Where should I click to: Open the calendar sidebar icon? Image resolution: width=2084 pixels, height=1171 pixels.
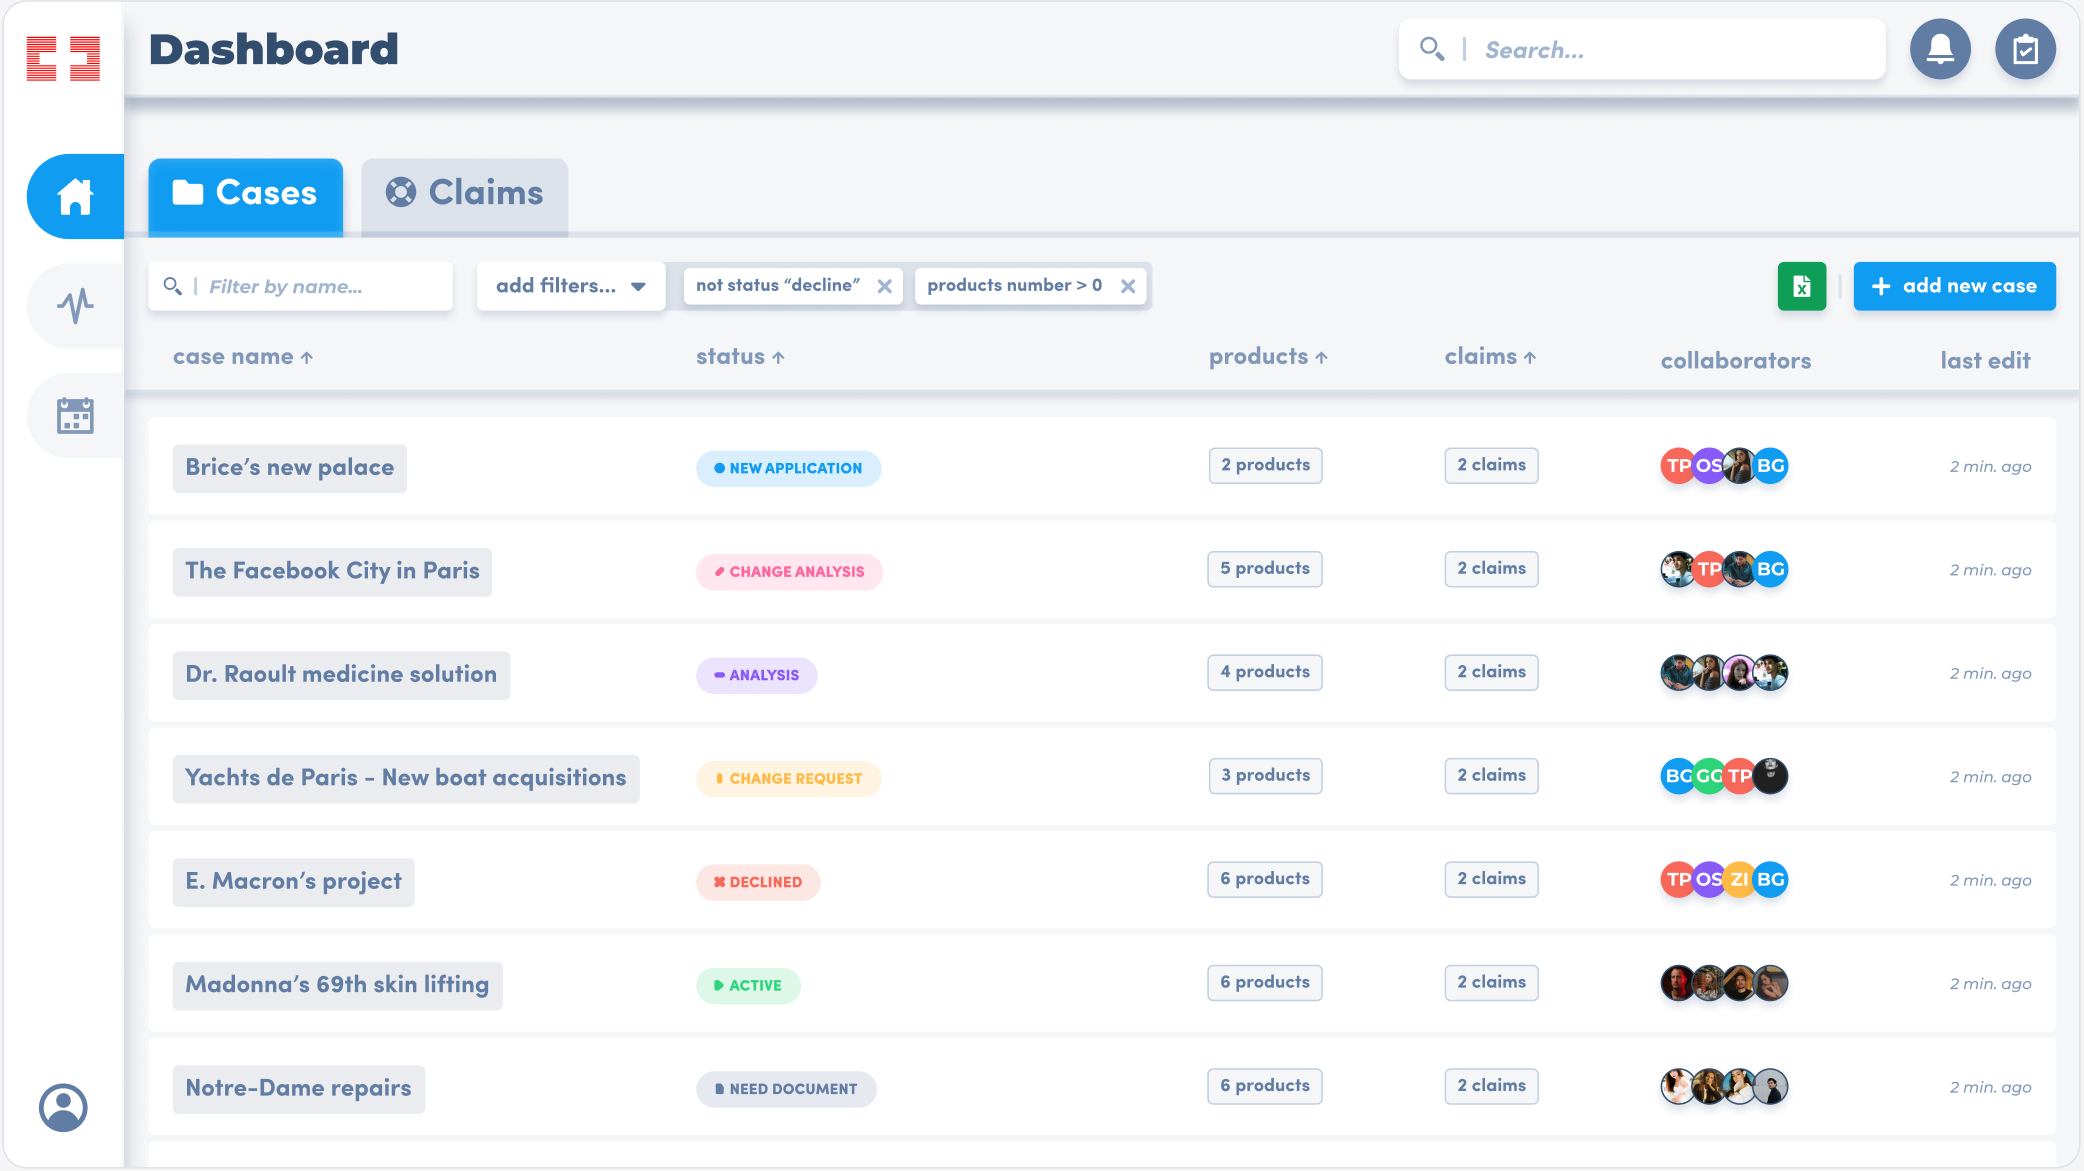click(x=76, y=415)
